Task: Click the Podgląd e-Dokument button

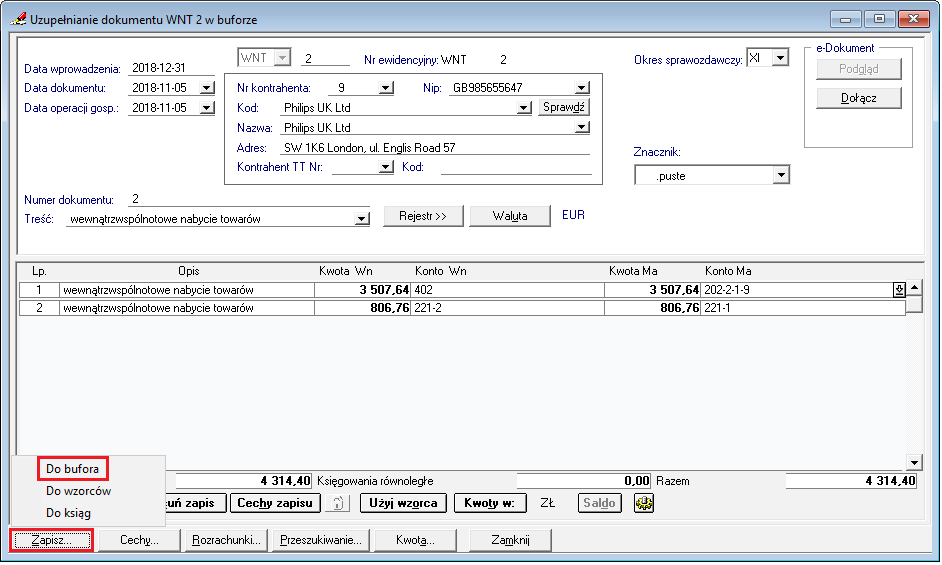Action: [x=858, y=69]
